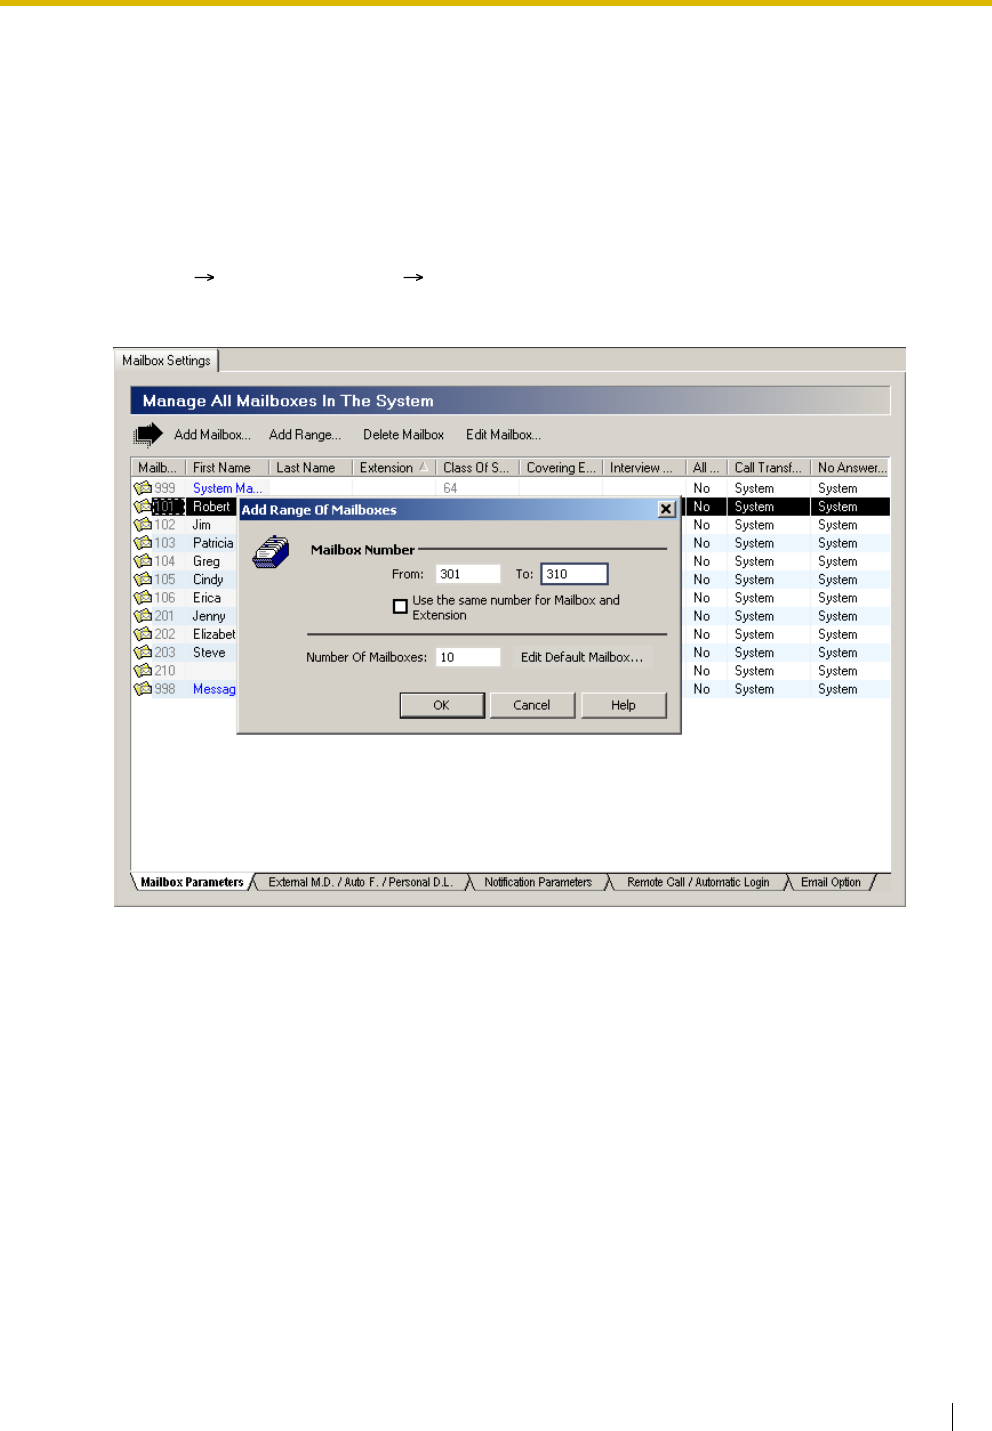Click the black arrow toolbar icon
Screen dimensions: 992x1431
[x=148, y=434]
